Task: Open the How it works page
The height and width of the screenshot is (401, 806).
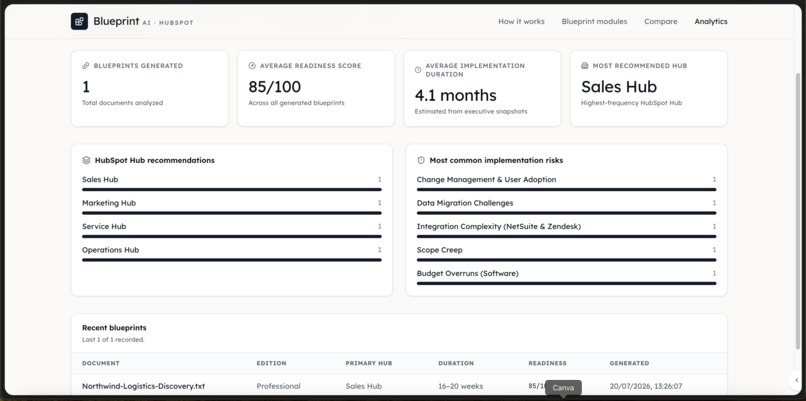Action: pos(521,22)
